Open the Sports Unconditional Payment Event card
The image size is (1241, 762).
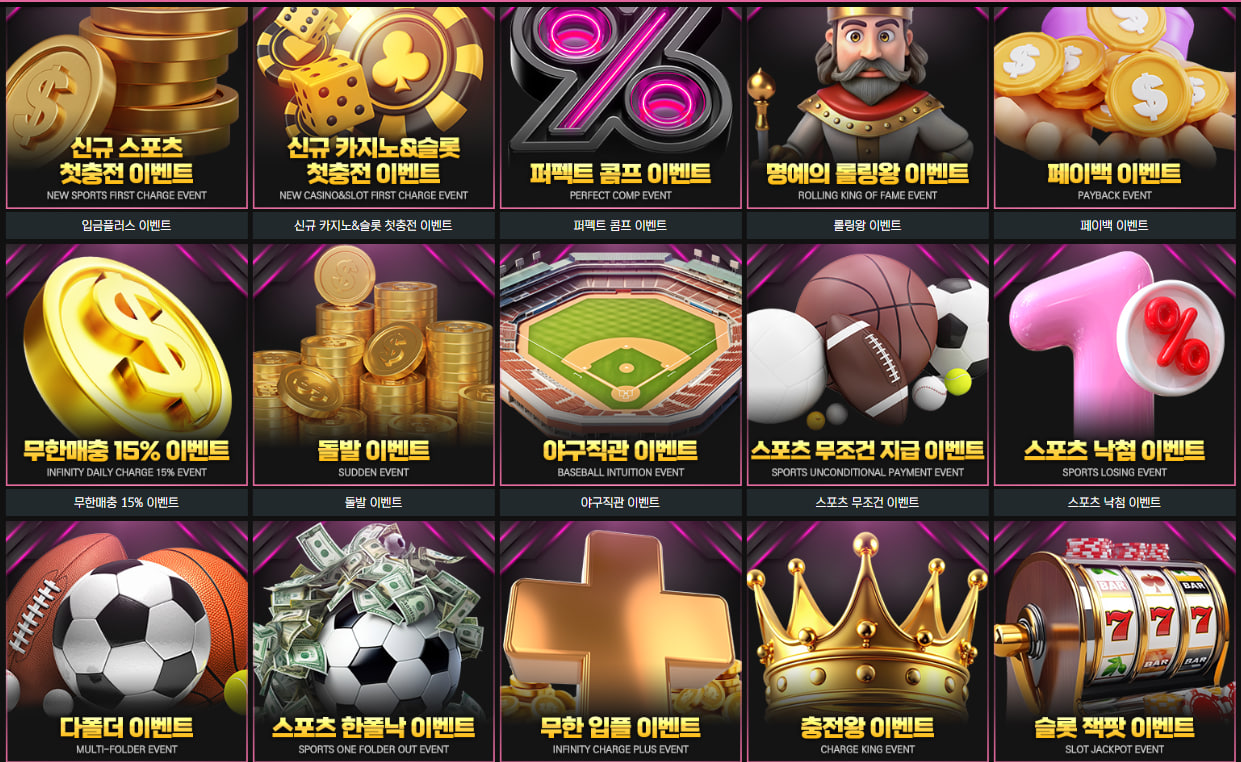click(x=867, y=365)
